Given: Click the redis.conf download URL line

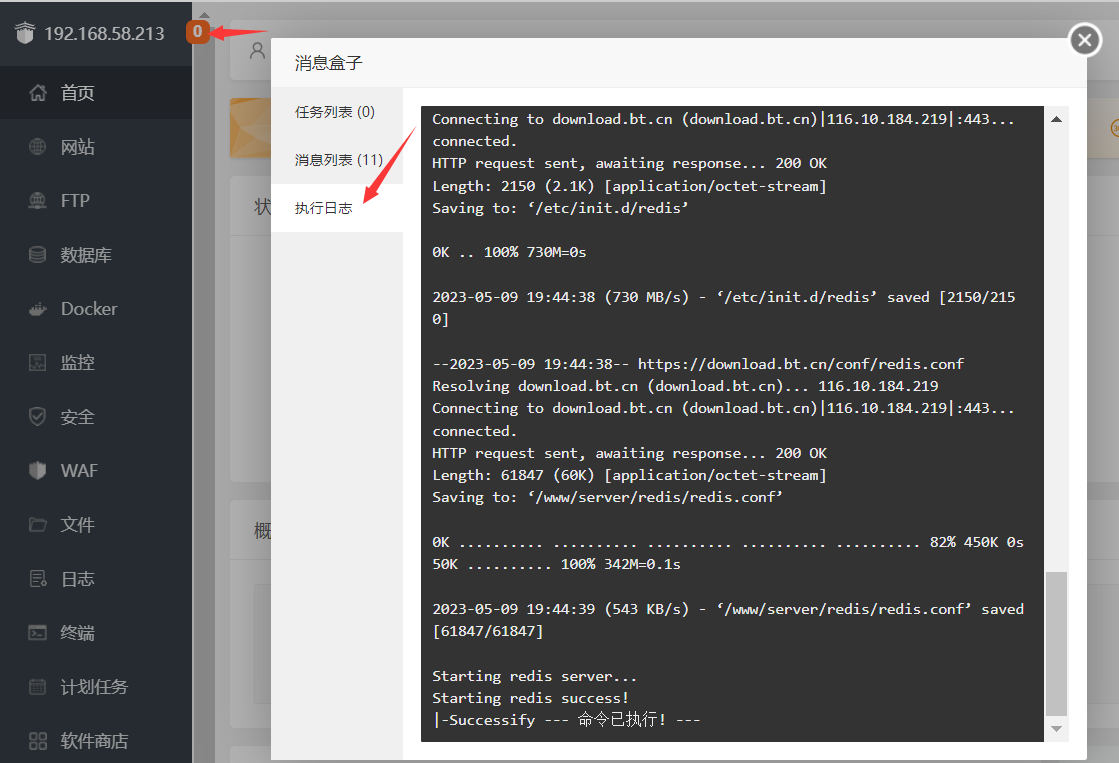Looking at the screenshot, I should point(698,364).
